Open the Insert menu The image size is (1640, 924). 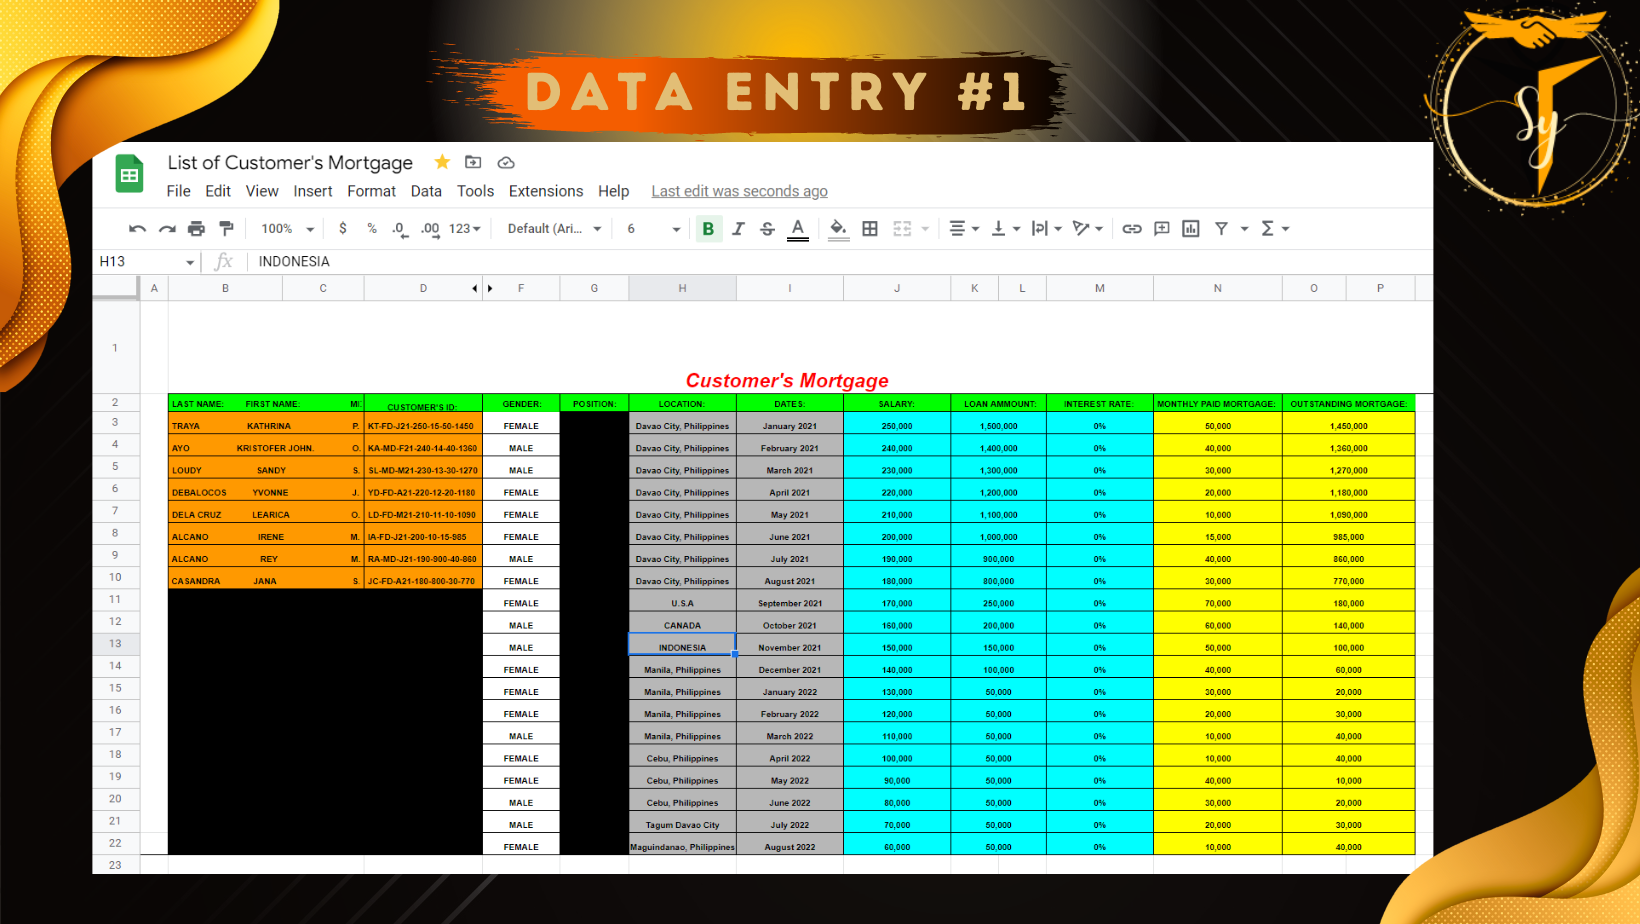pos(313,191)
